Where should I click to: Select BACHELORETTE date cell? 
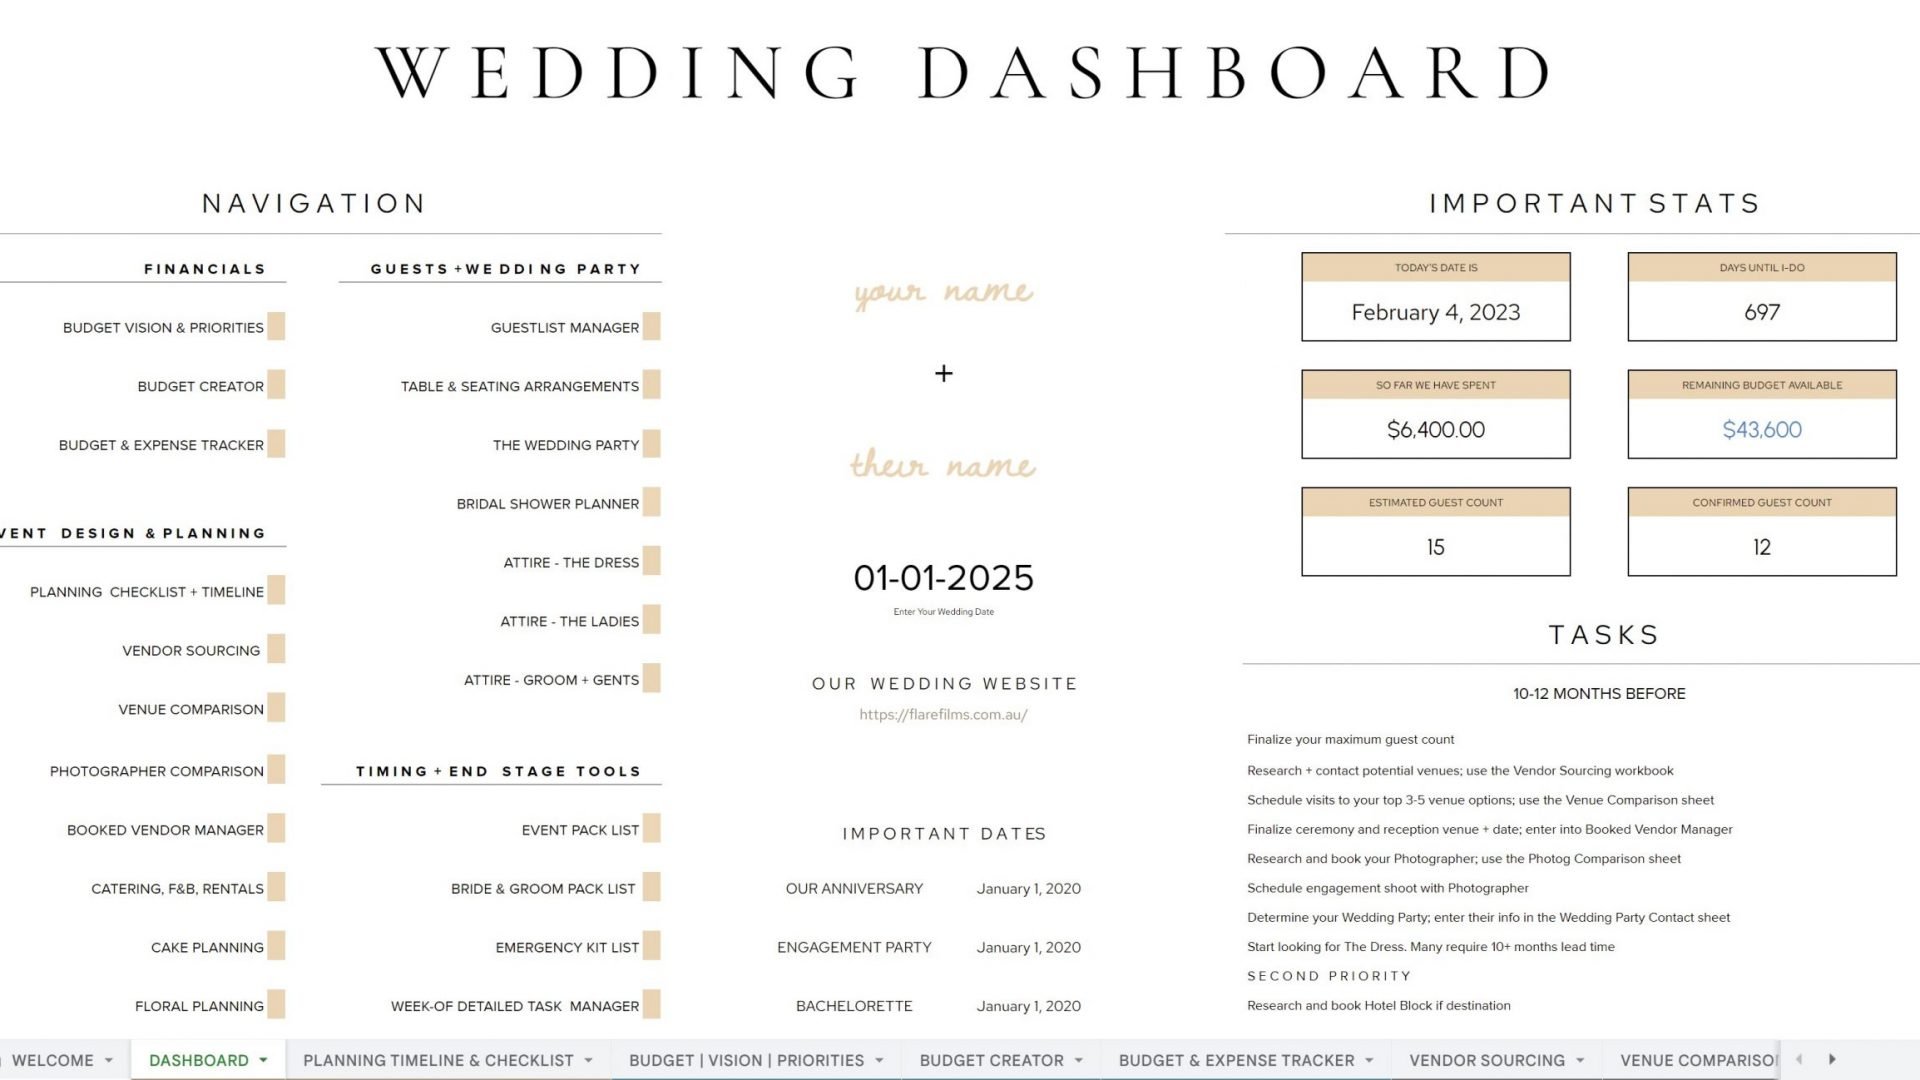(x=1028, y=1007)
